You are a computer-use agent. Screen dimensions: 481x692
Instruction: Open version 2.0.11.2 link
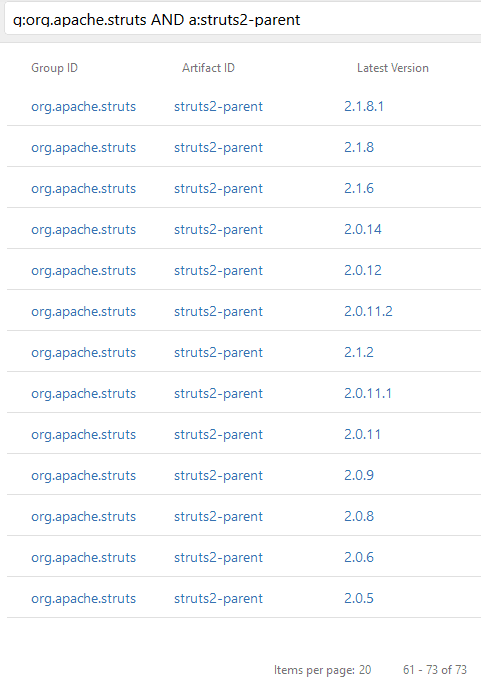[x=368, y=312]
